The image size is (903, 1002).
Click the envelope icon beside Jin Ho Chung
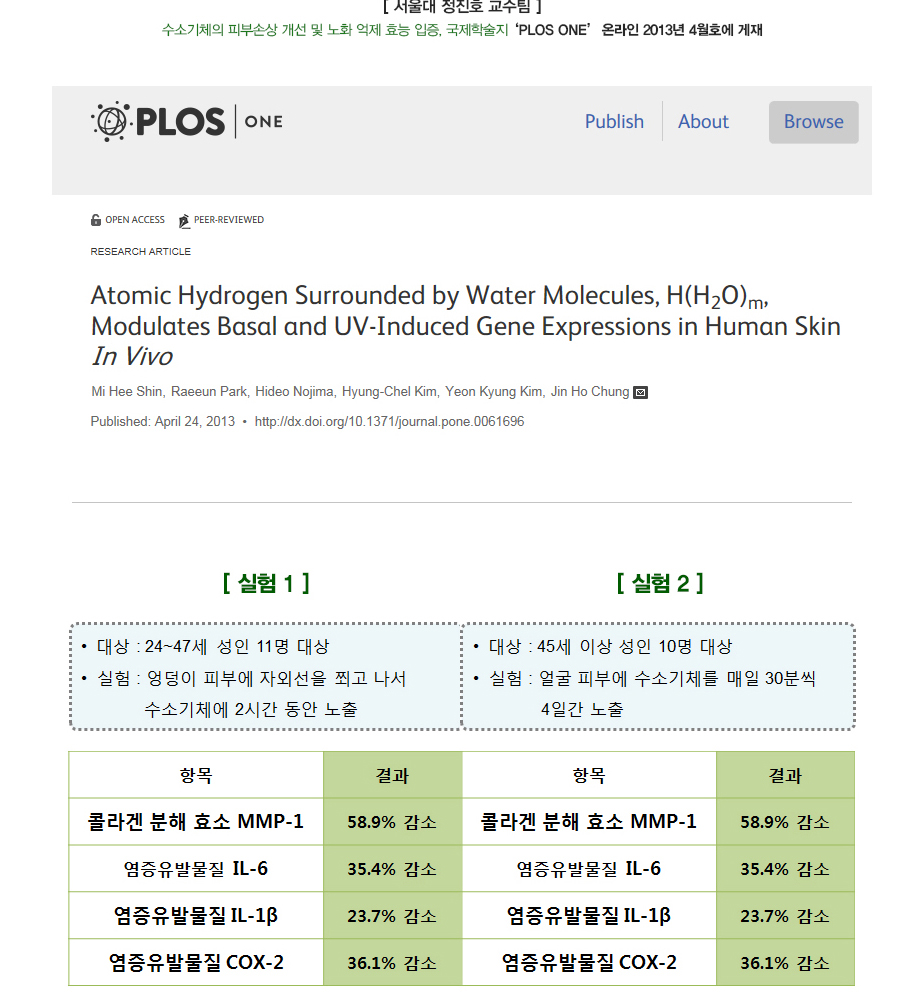(641, 392)
